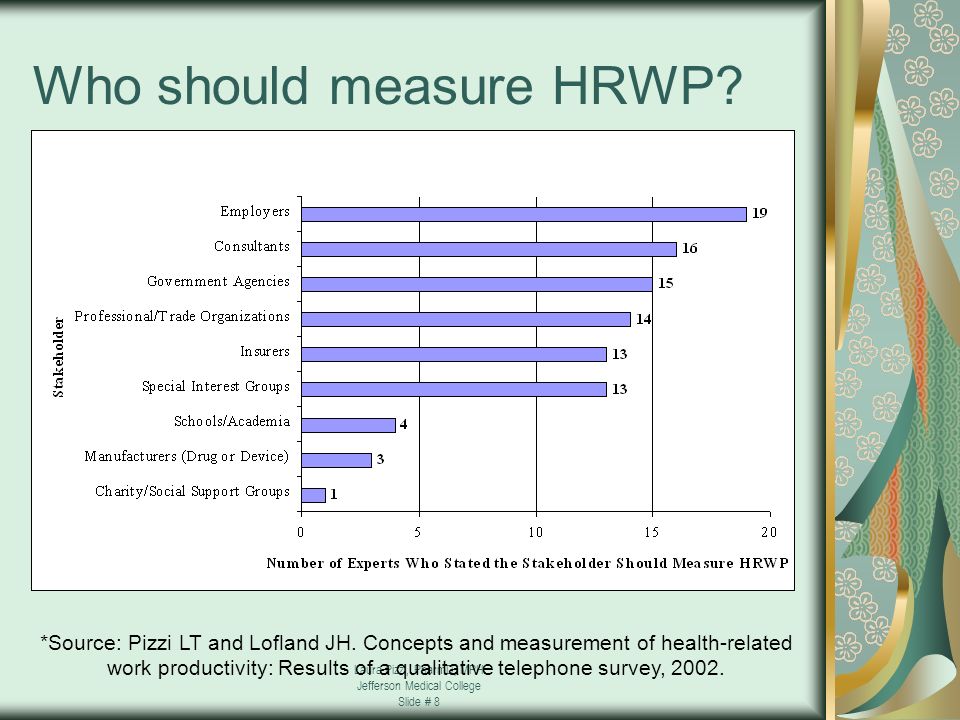
Task: Click the Professional/Trade Organizations bar
Action: point(466,319)
